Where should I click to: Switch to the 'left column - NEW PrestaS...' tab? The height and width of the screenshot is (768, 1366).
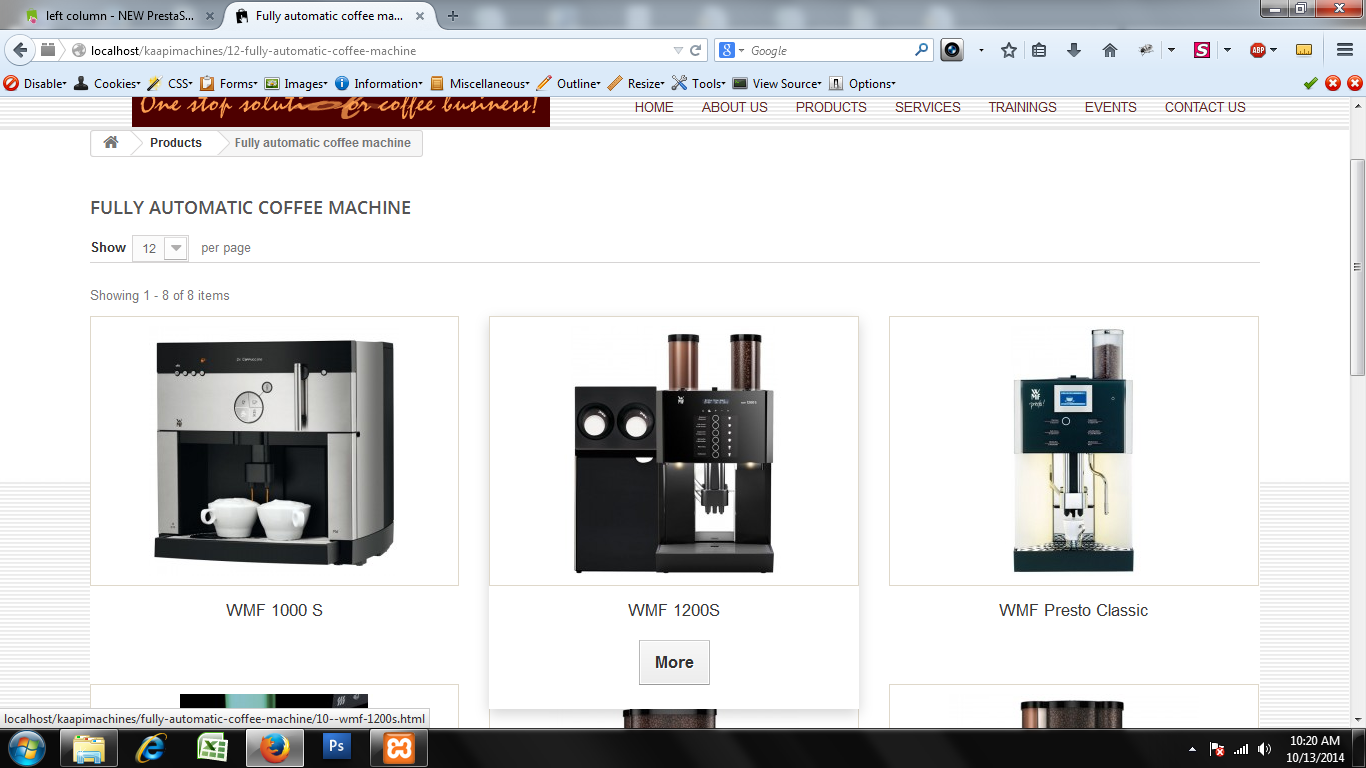coord(120,16)
